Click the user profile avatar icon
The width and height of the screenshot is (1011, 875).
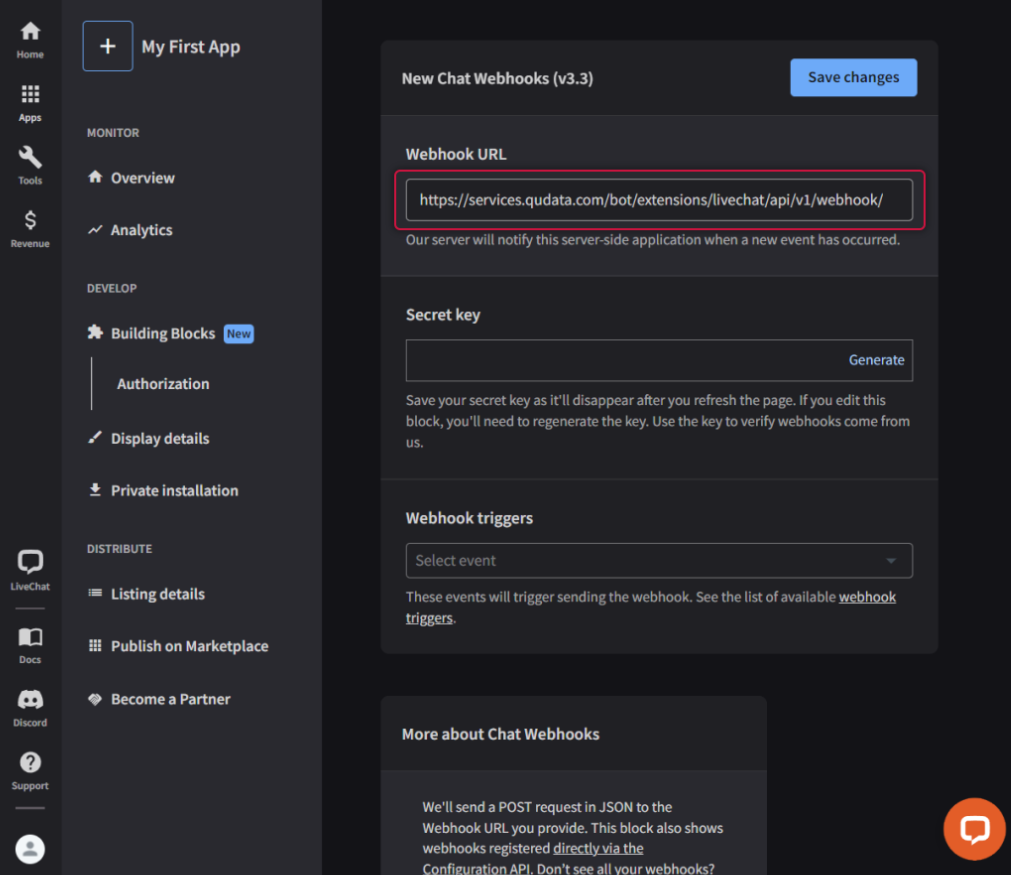[x=30, y=849]
